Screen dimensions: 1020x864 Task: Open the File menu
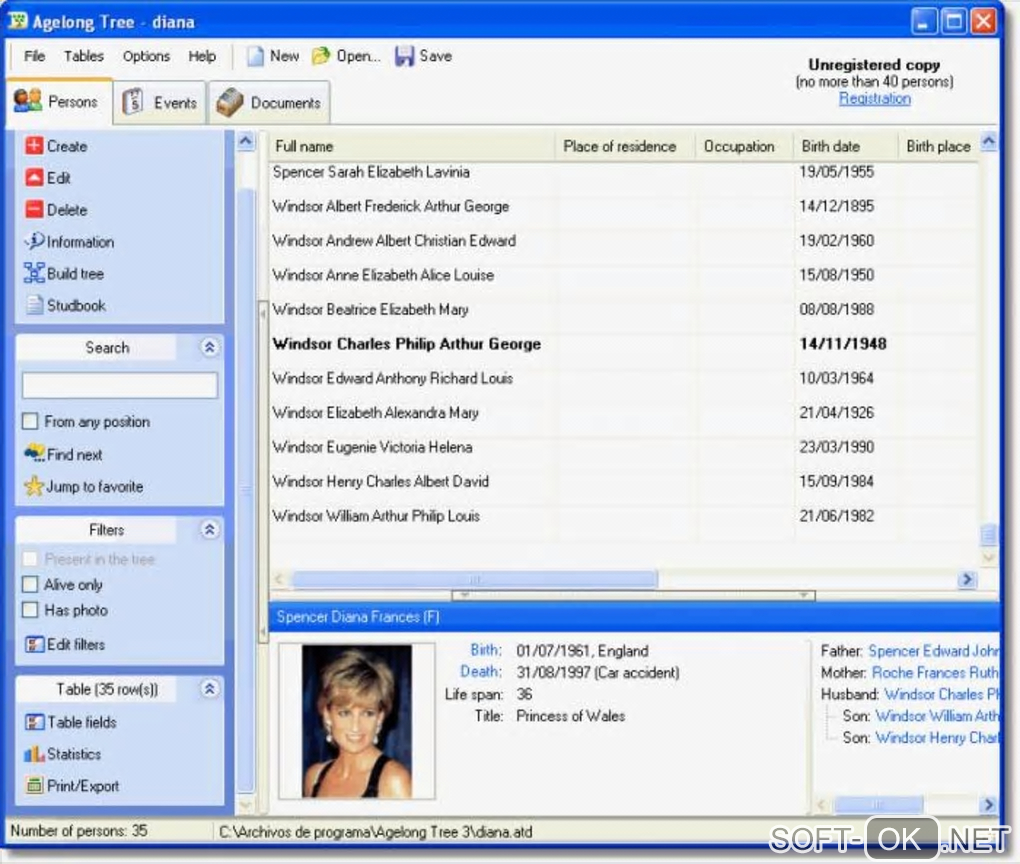(x=34, y=56)
